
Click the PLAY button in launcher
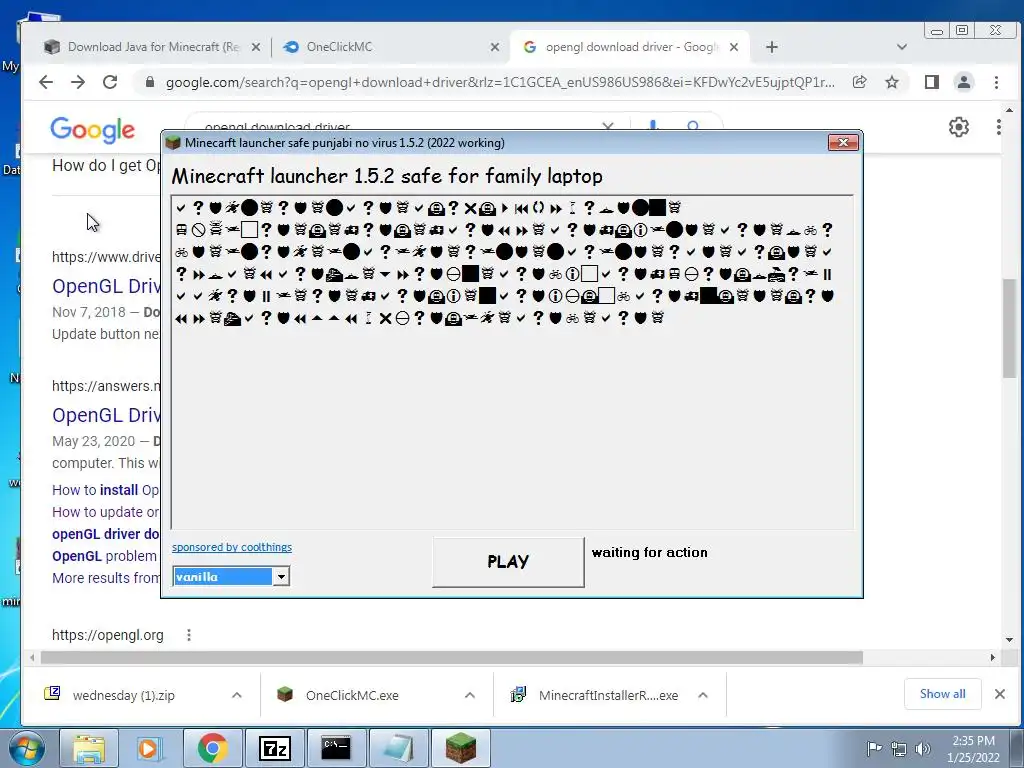(x=508, y=562)
